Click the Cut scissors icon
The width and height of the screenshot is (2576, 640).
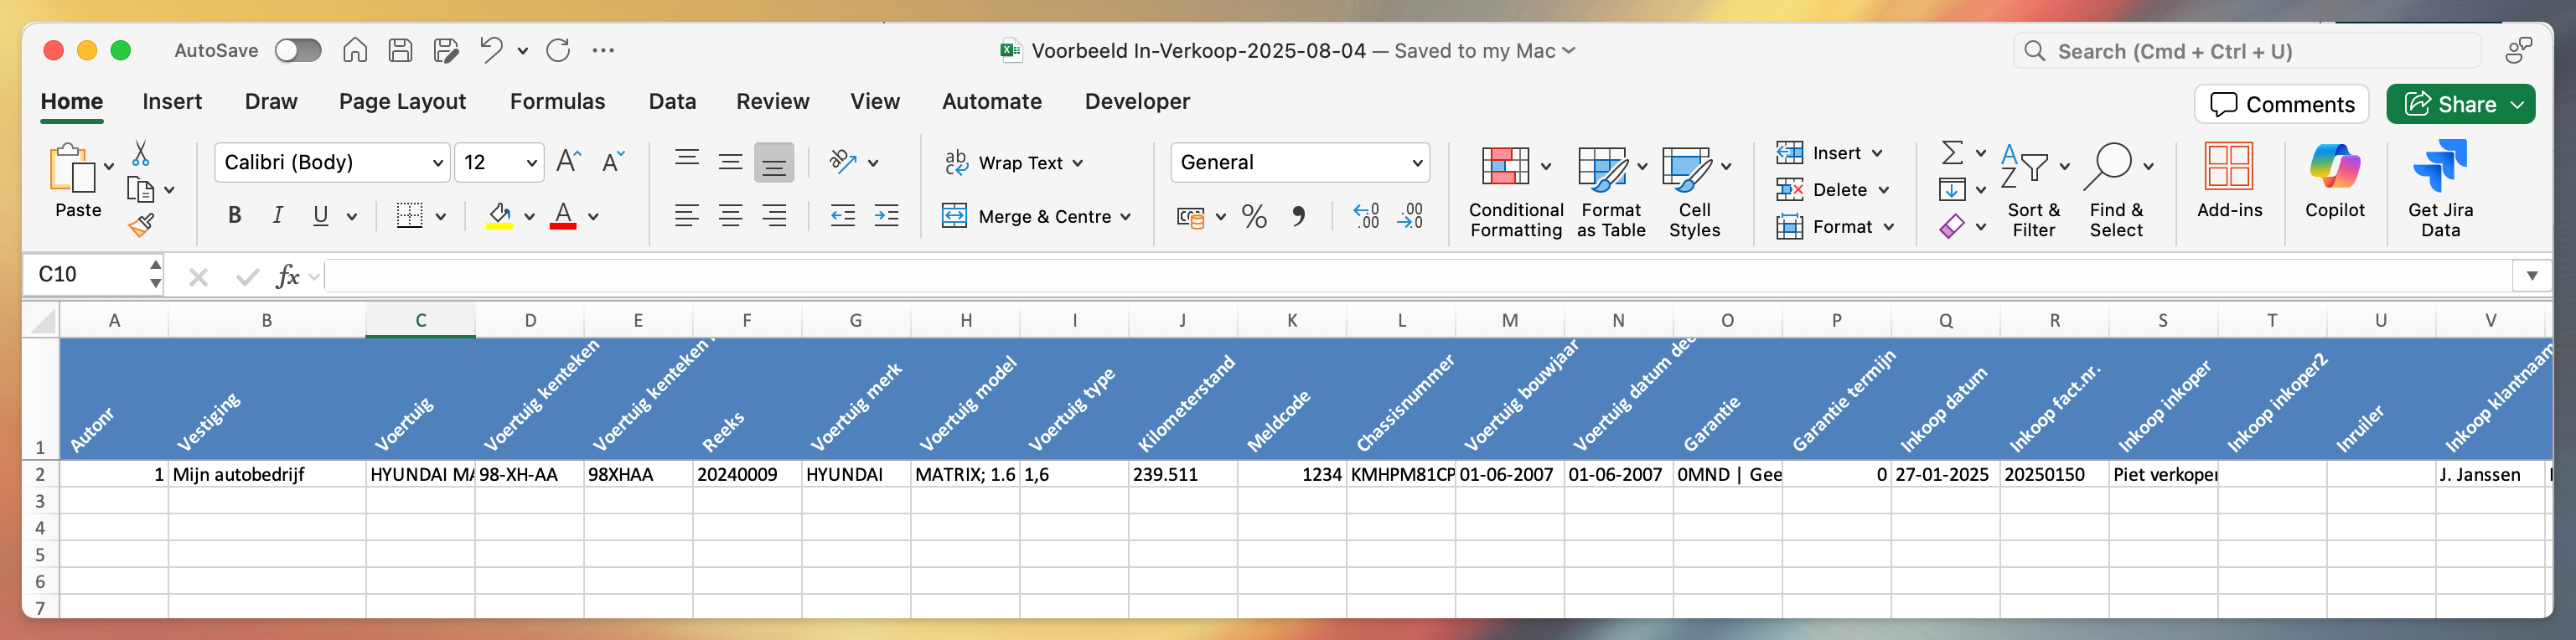(141, 153)
